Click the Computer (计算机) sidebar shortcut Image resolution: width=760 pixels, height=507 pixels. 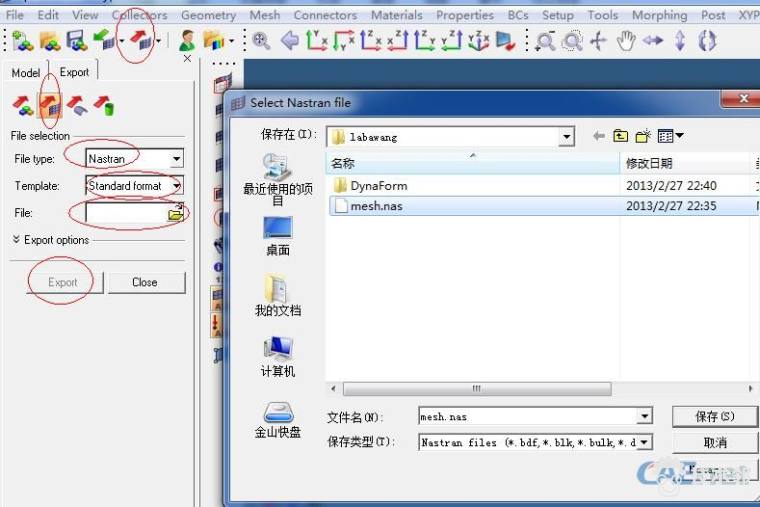point(277,357)
